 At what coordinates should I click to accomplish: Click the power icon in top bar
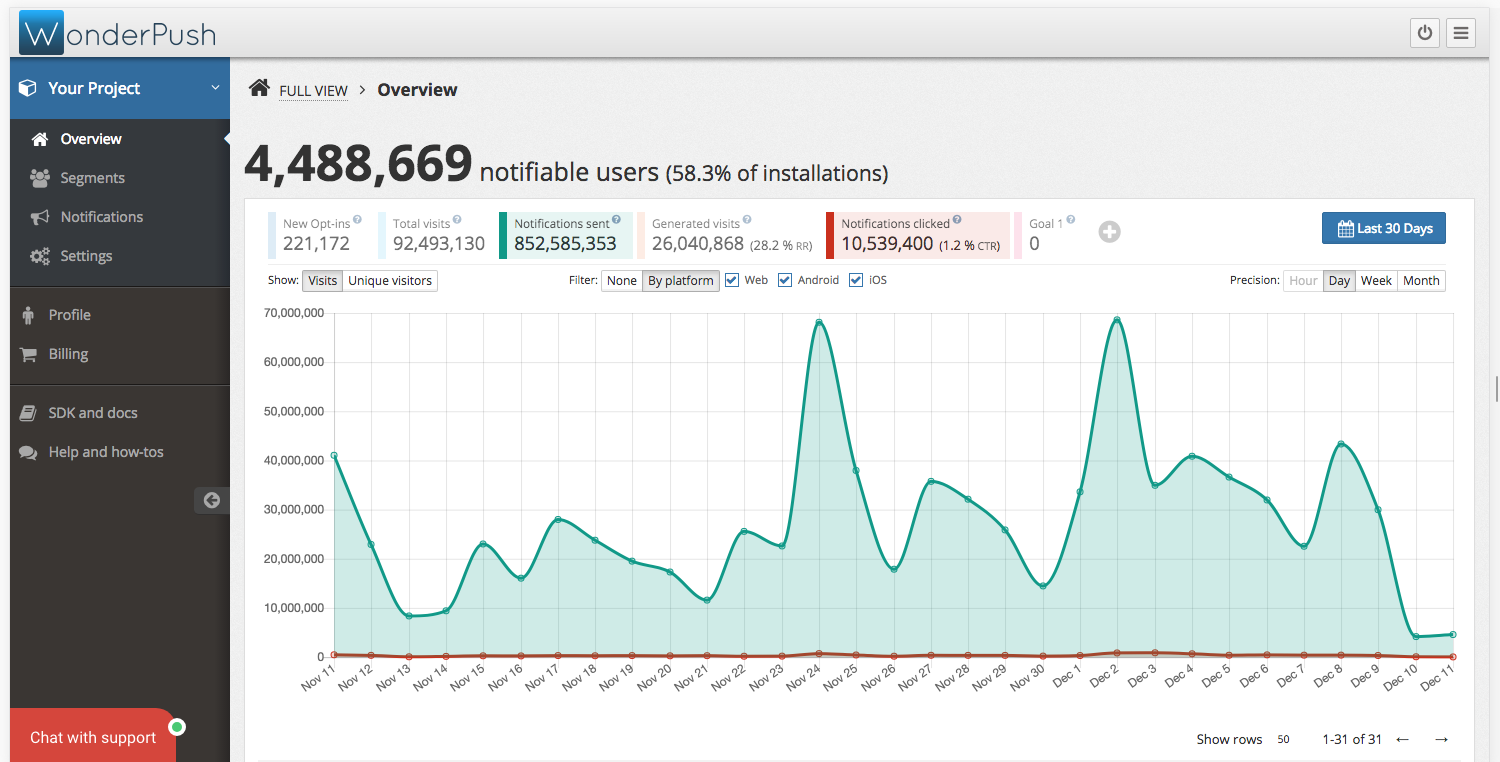click(1425, 33)
